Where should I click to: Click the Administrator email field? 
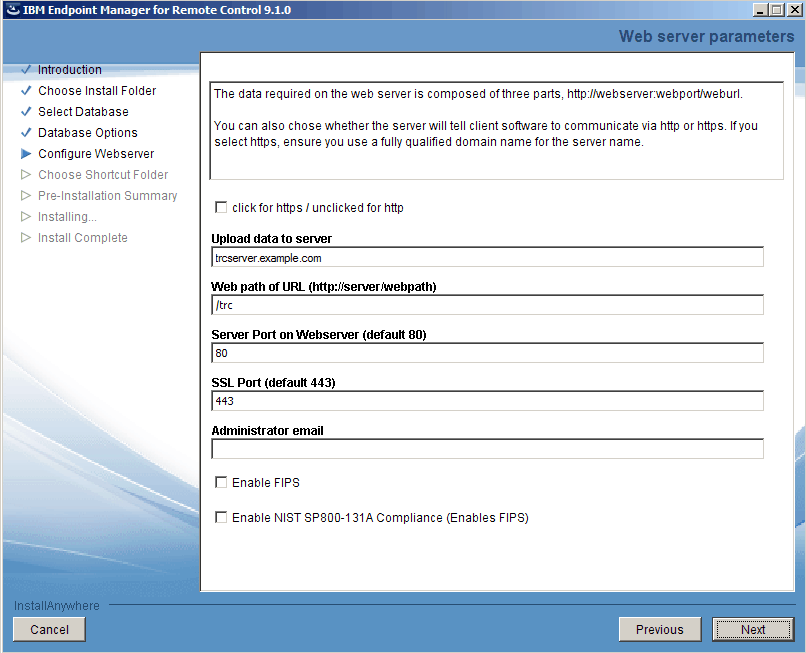click(487, 448)
